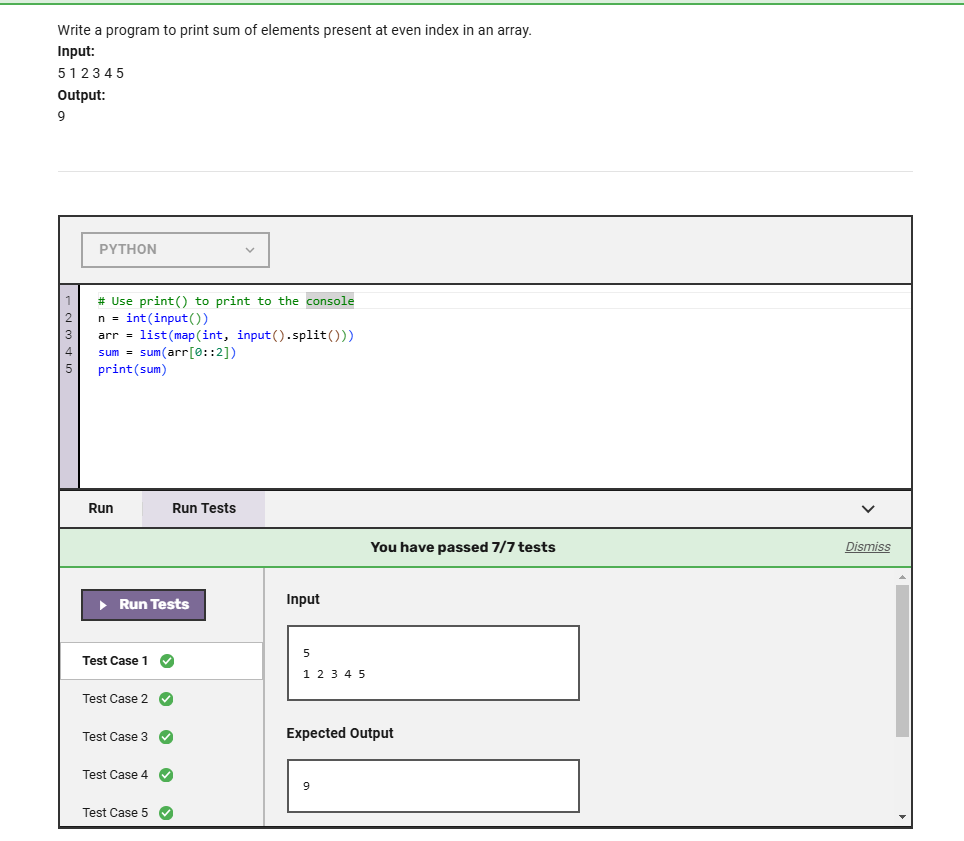Open the PYTHON language dropdown
The image size is (964, 841).
175,250
